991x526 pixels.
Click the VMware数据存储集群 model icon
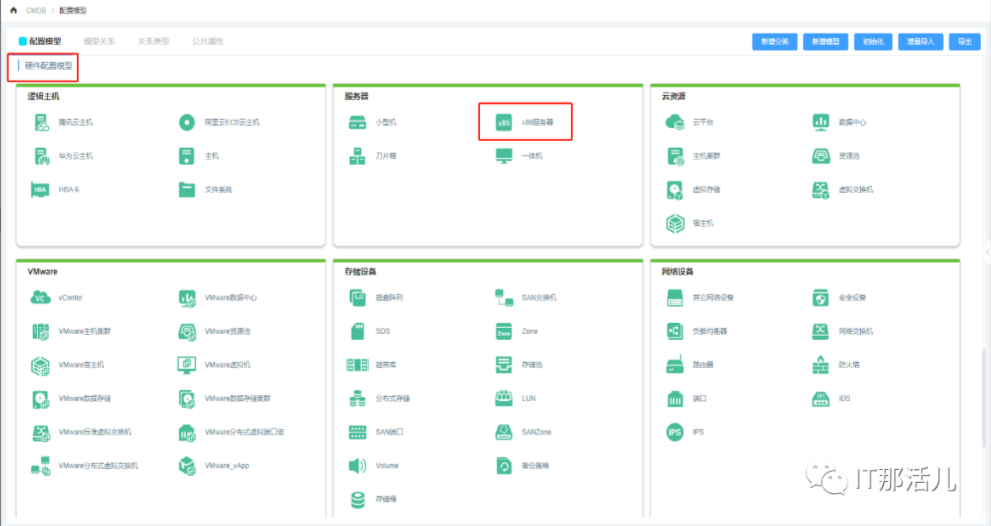tap(187, 399)
